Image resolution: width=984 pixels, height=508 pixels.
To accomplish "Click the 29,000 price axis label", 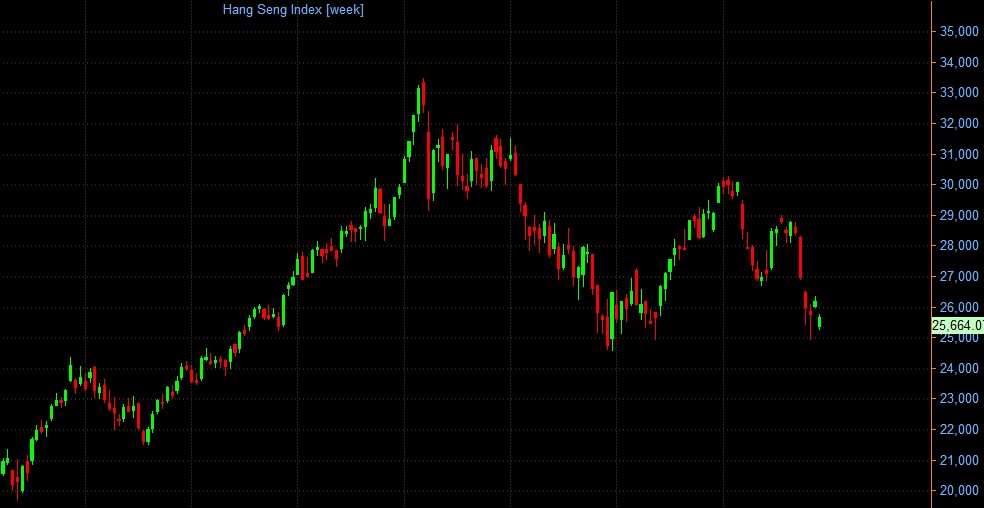I will tap(959, 215).
